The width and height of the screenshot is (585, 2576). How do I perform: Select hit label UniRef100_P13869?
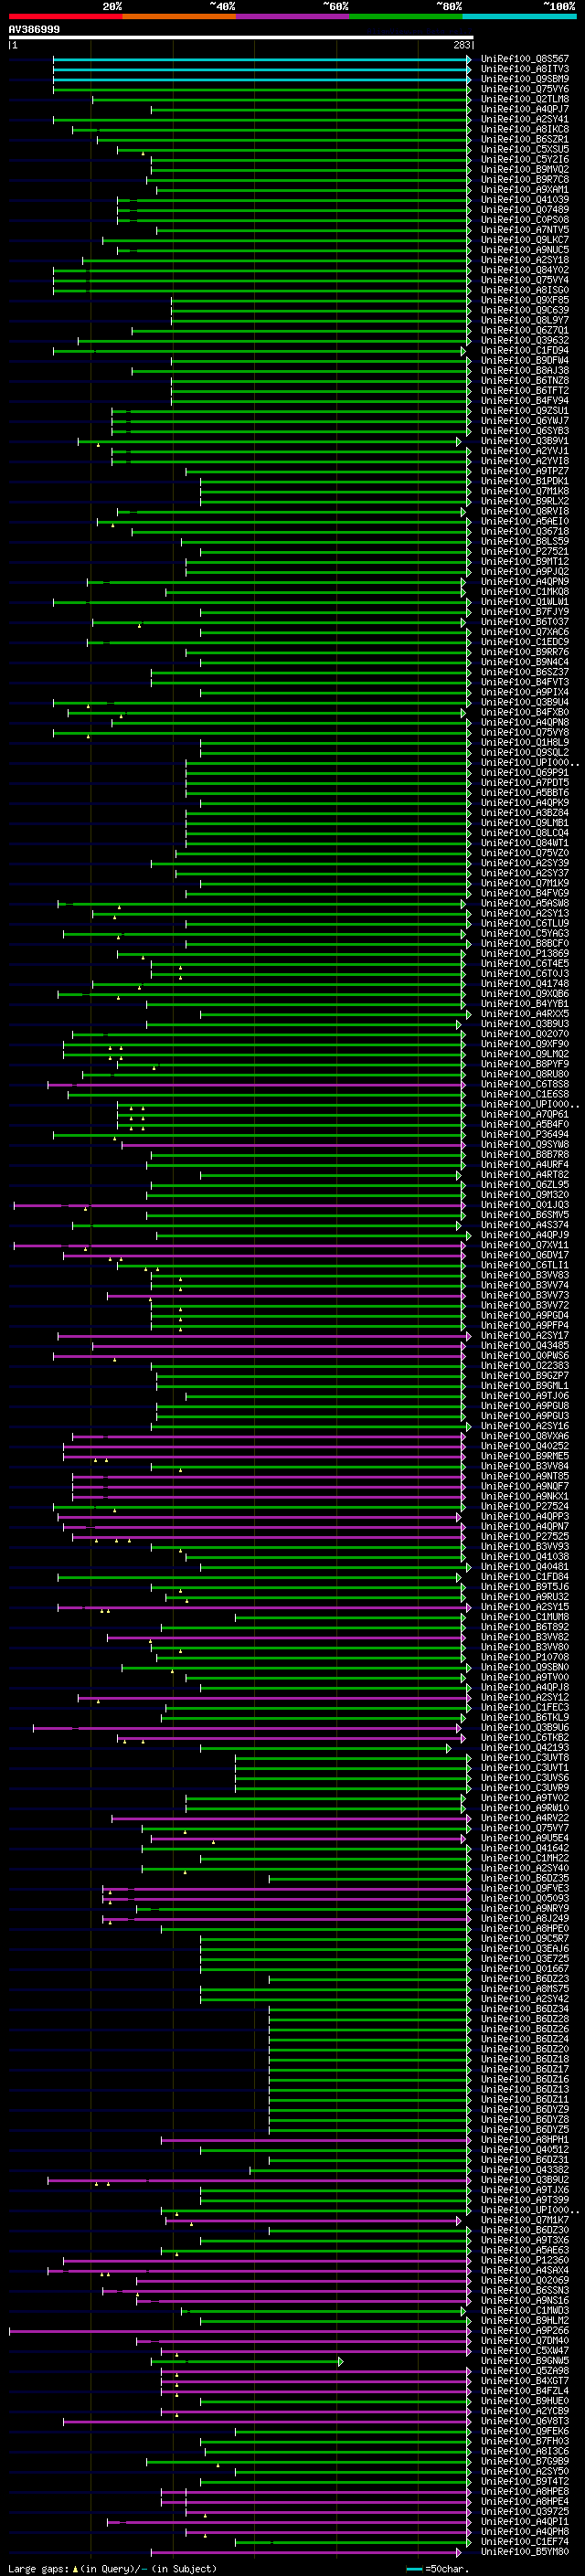pyautogui.click(x=525, y=953)
